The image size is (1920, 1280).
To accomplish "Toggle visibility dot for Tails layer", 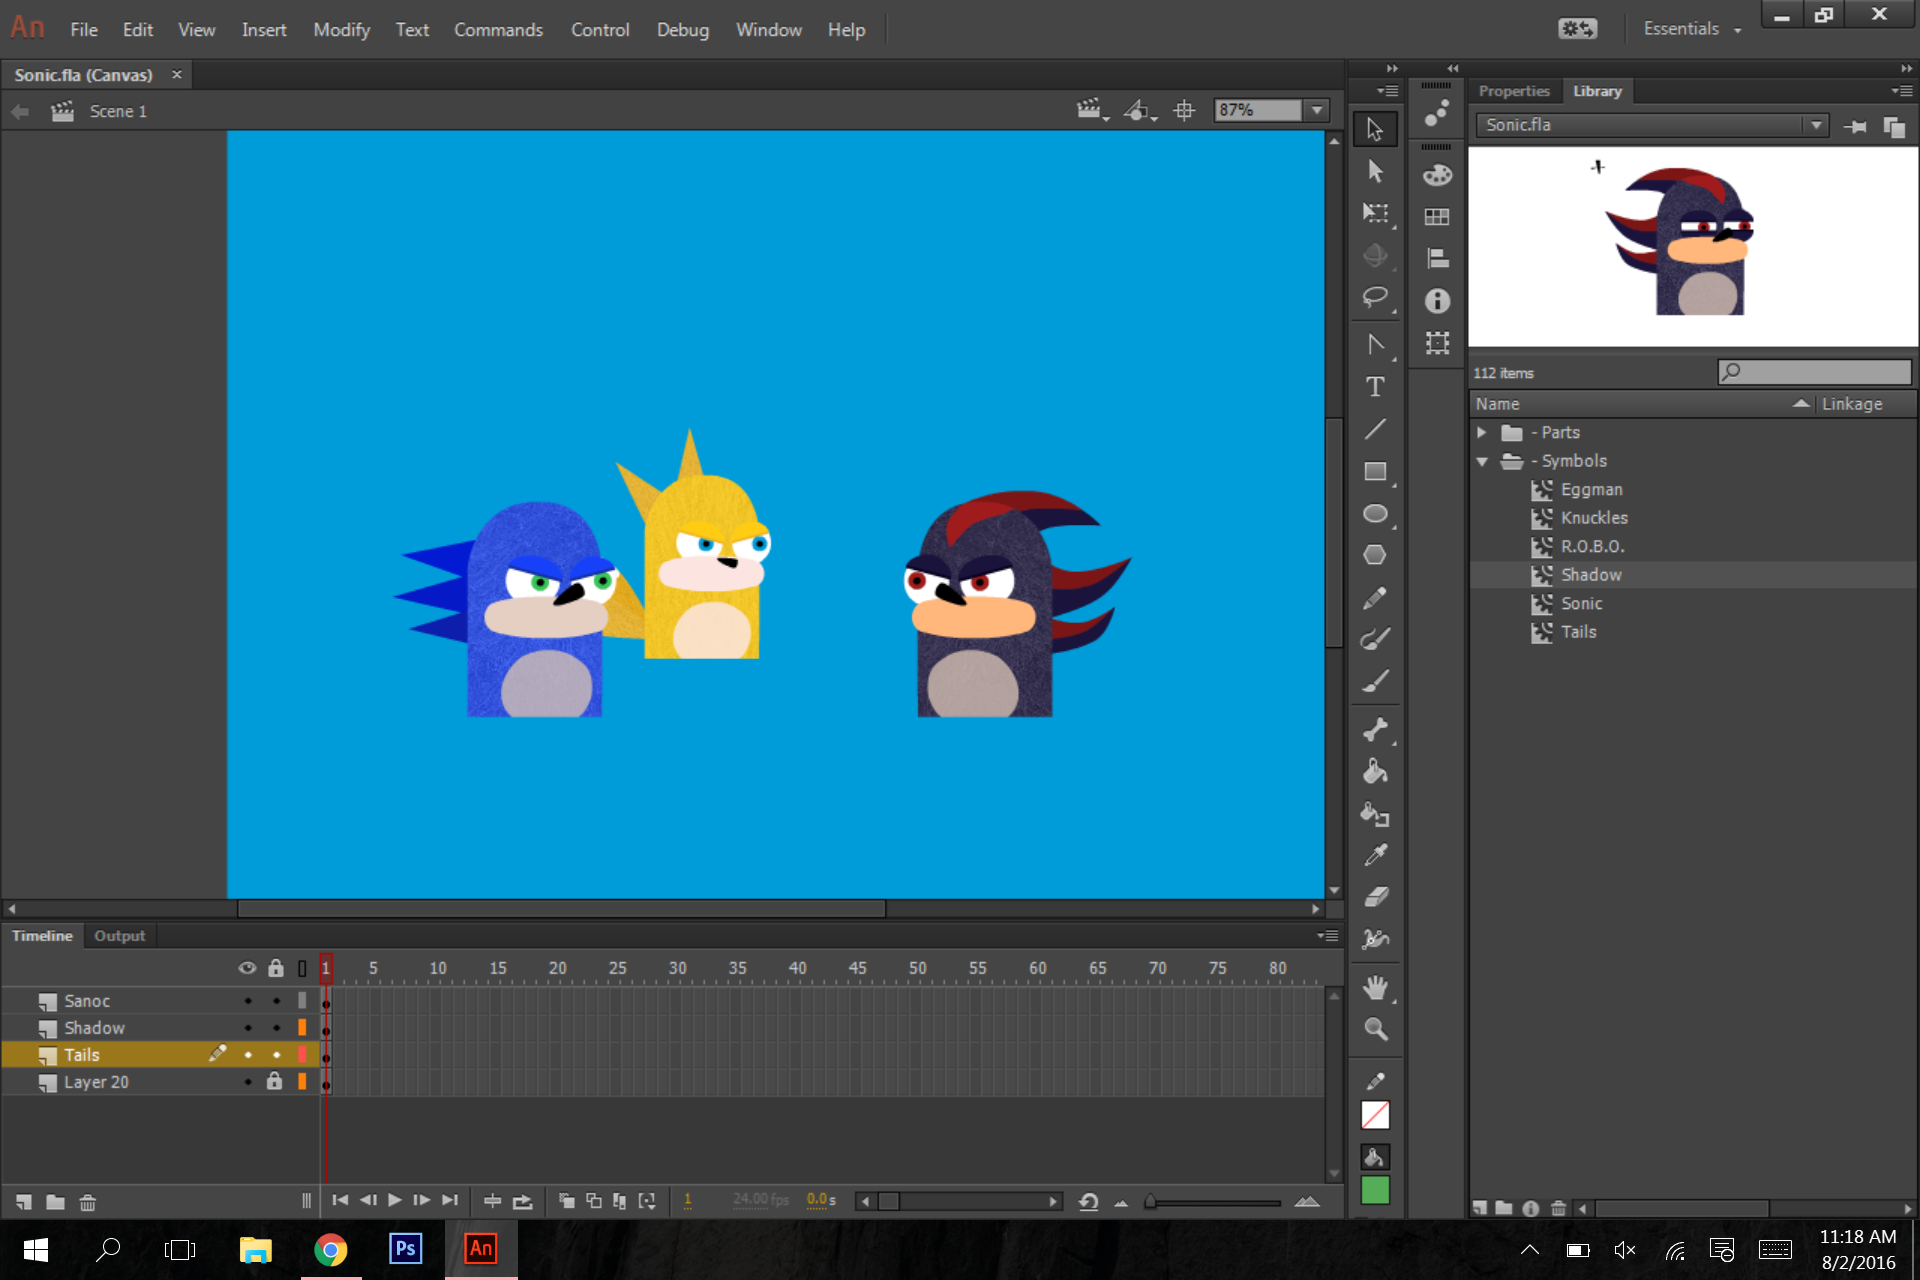I will pos(248,1055).
